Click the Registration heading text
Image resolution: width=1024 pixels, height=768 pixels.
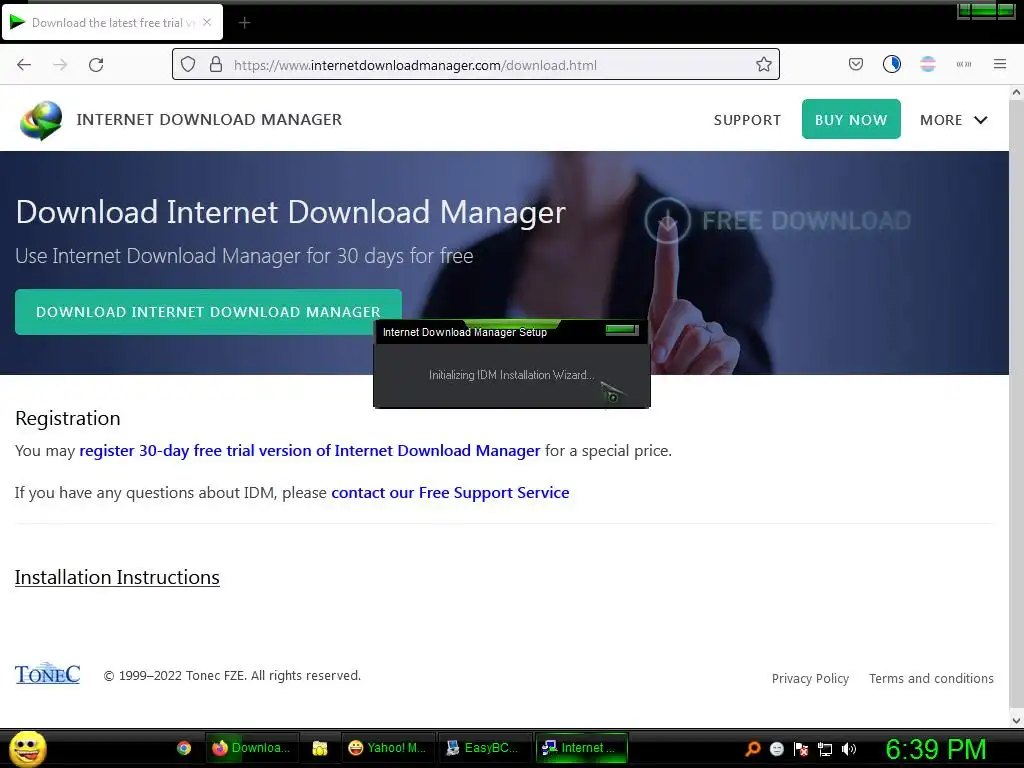[68, 418]
